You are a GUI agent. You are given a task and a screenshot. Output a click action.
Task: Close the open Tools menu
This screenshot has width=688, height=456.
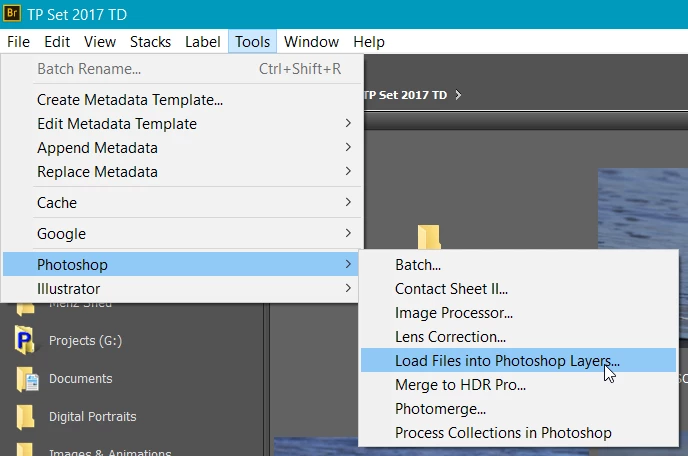tap(252, 42)
